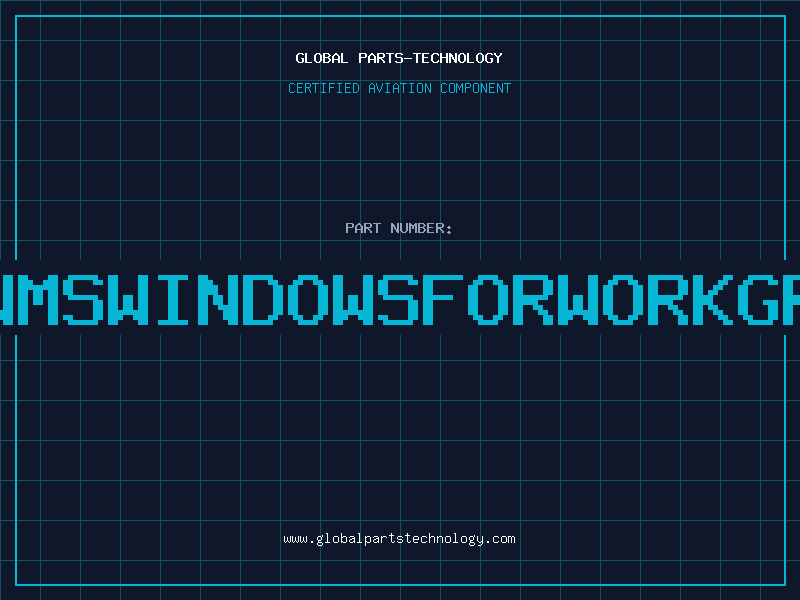Select the PART NUMBER: label
This screenshot has width=800, height=600.
pos(398,228)
